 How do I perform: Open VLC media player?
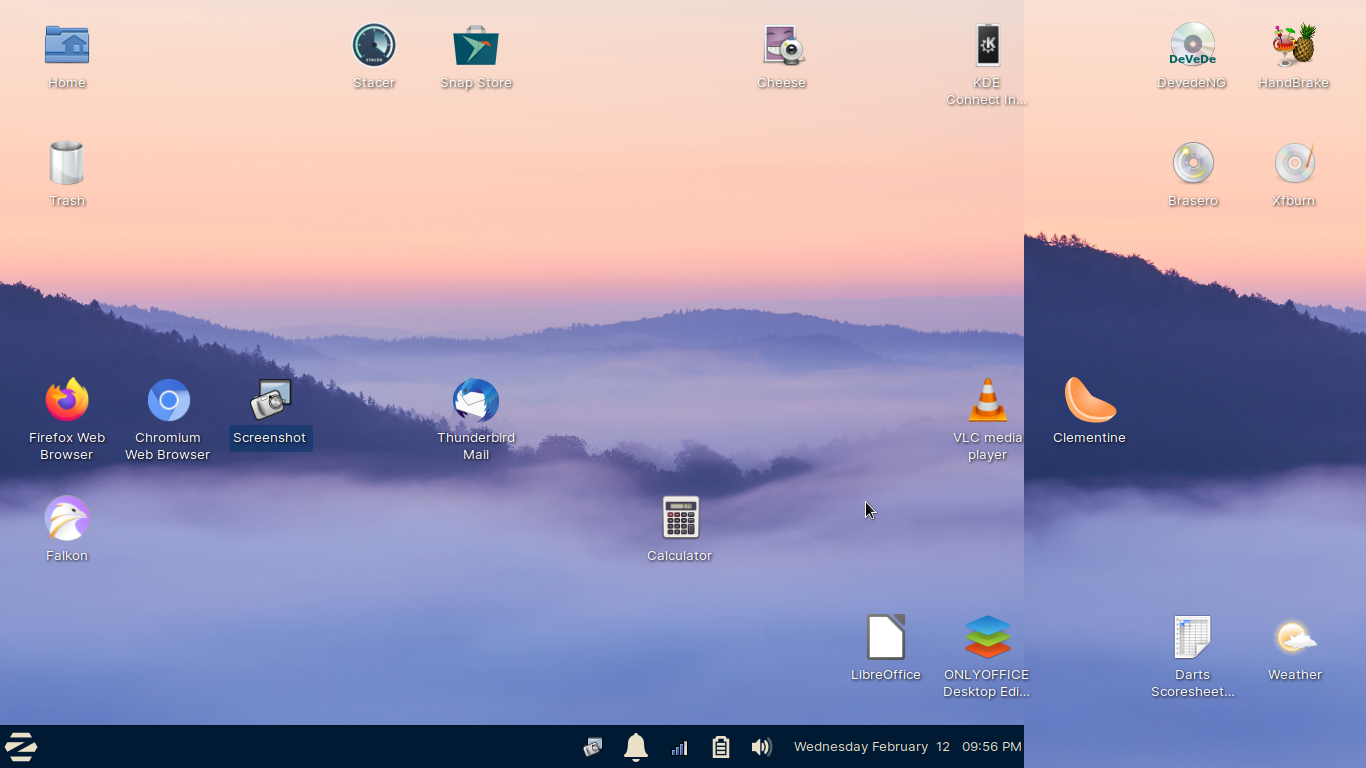(x=987, y=401)
